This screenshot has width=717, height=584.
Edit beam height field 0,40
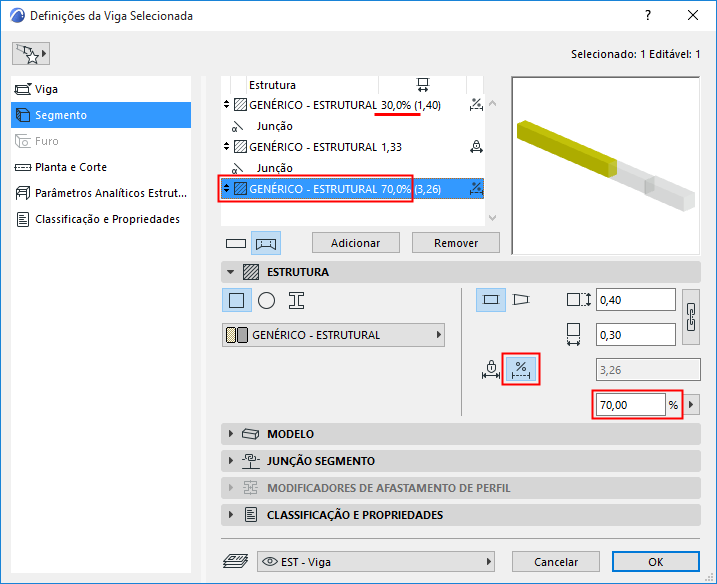coord(635,300)
